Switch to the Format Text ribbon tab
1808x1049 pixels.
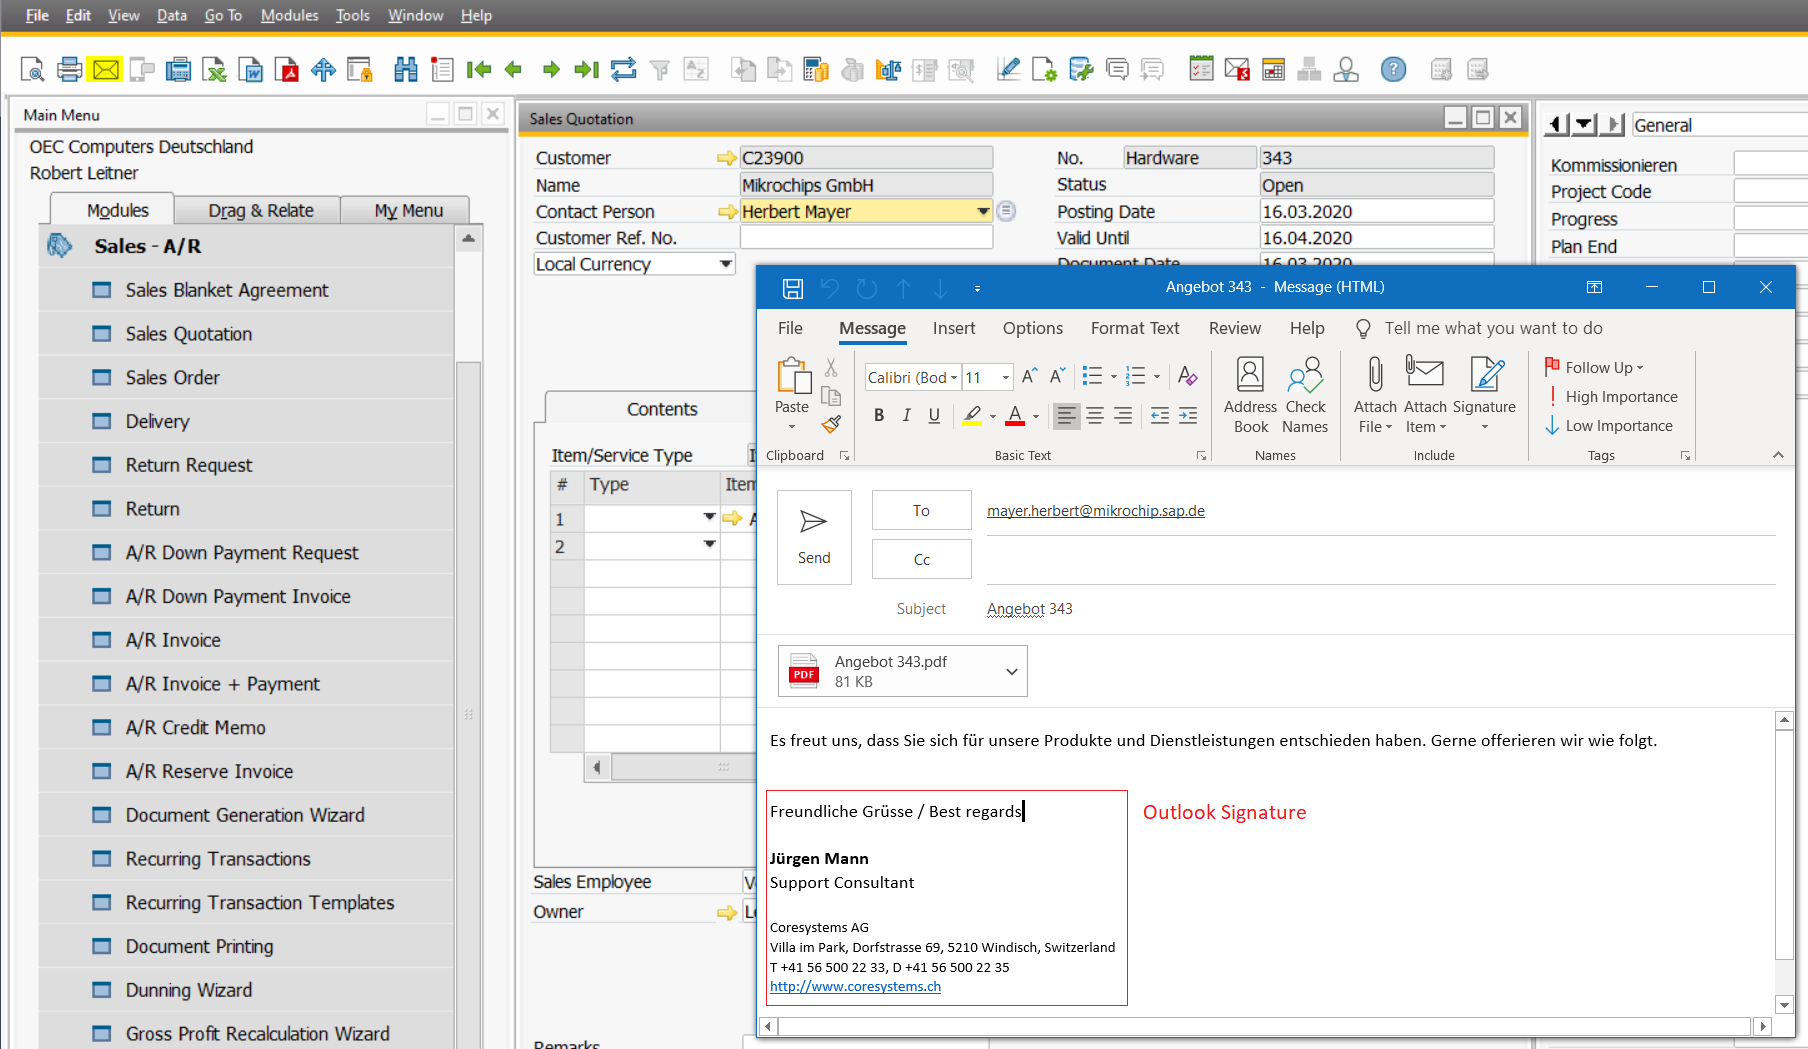[1135, 328]
